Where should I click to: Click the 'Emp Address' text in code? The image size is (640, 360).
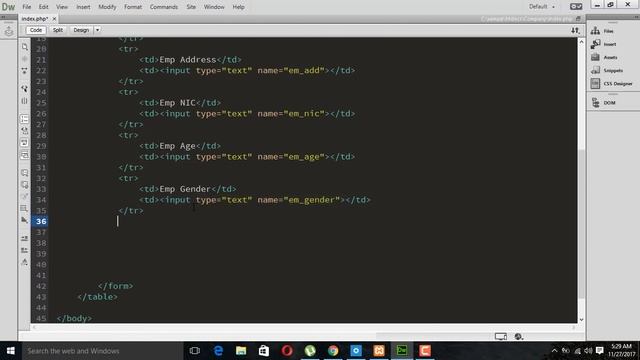[x=188, y=60]
